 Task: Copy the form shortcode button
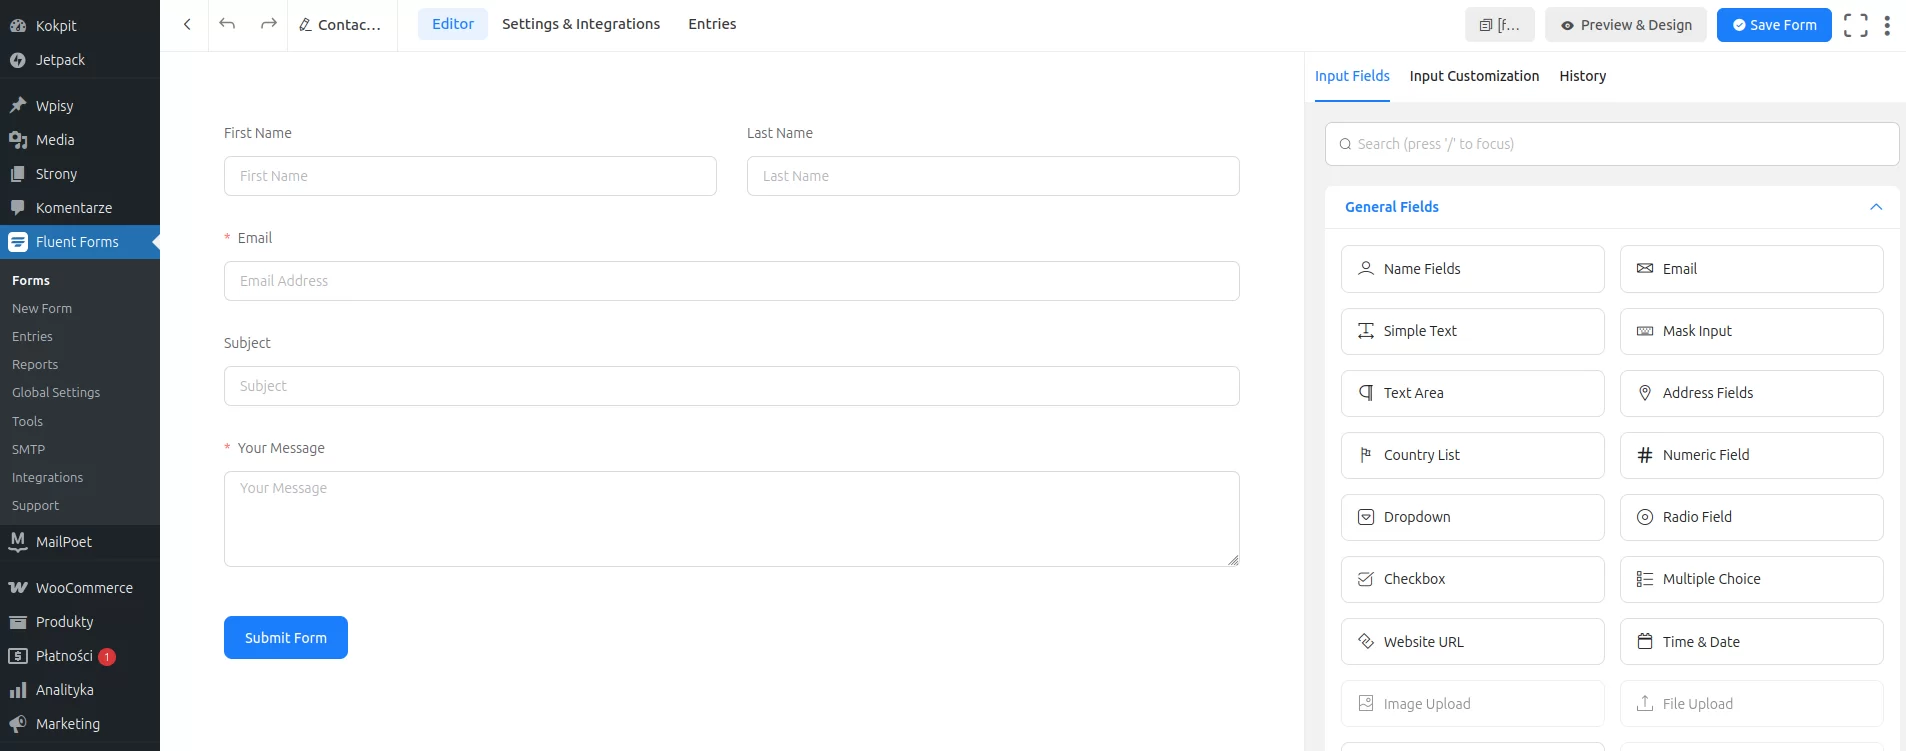pos(1499,25)
